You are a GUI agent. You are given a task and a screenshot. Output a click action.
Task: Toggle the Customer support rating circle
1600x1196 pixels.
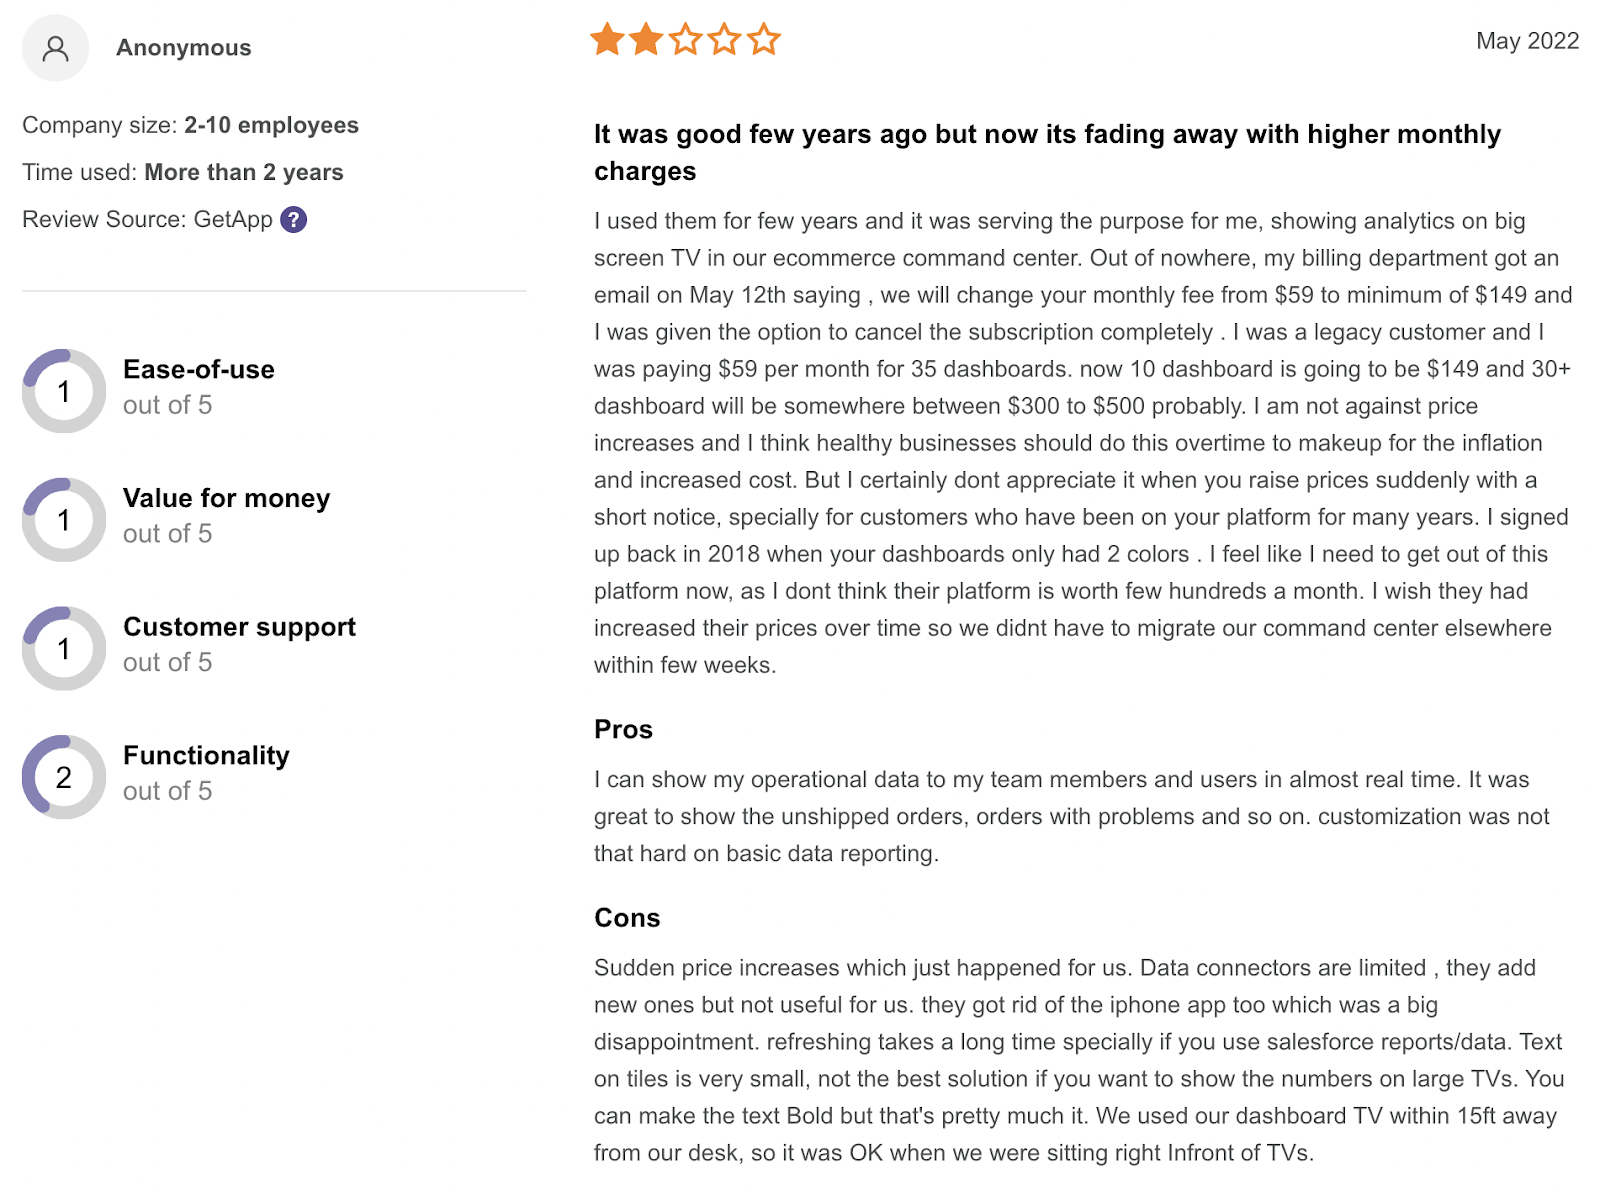pyautogui.click(x=63, y=648)
